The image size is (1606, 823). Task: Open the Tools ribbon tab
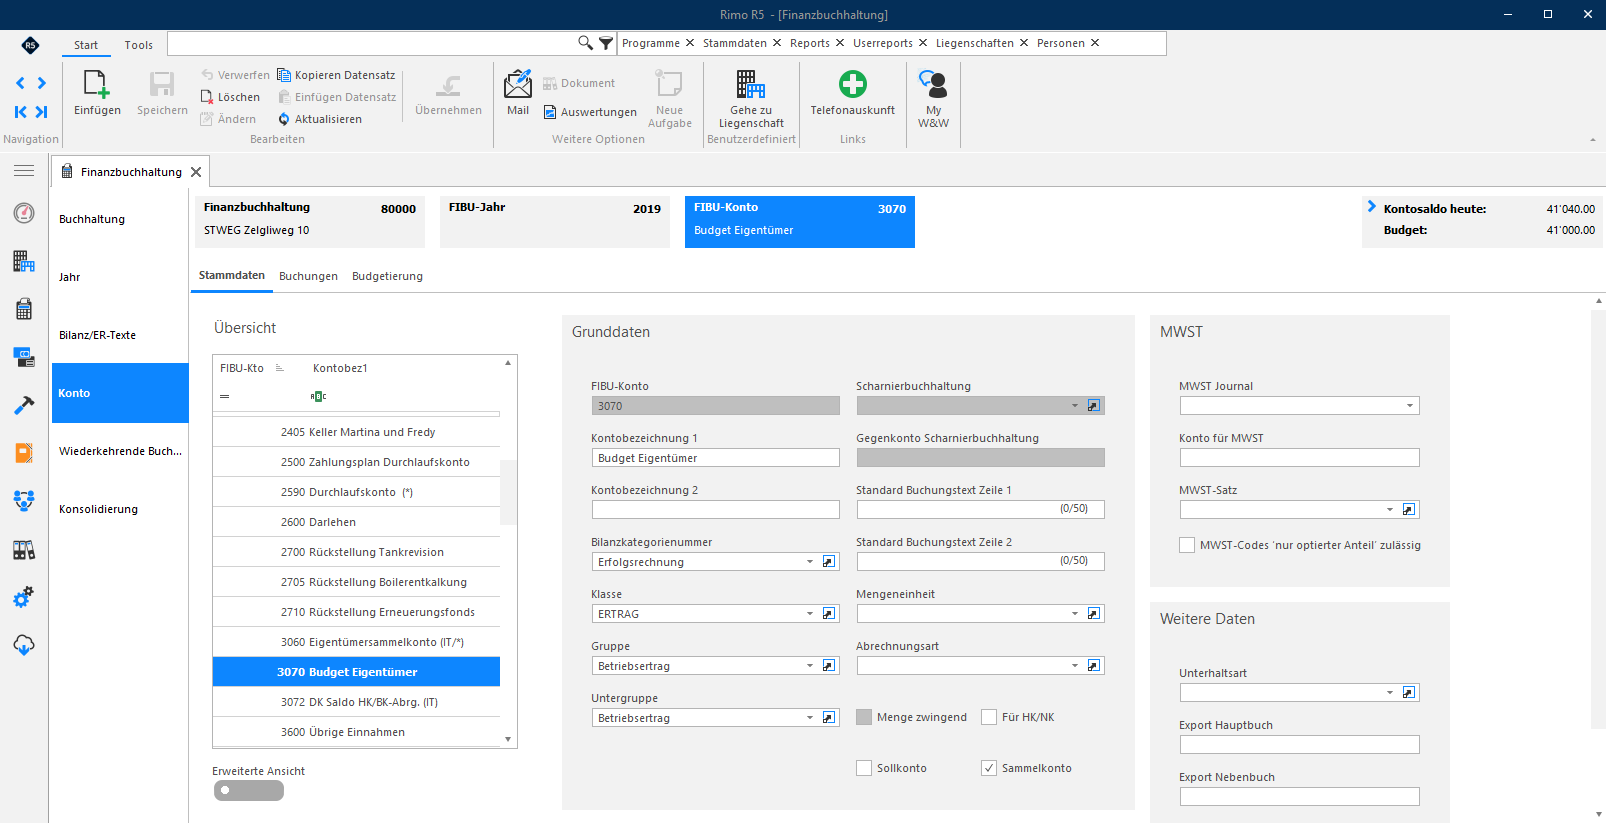click(139, 45)
